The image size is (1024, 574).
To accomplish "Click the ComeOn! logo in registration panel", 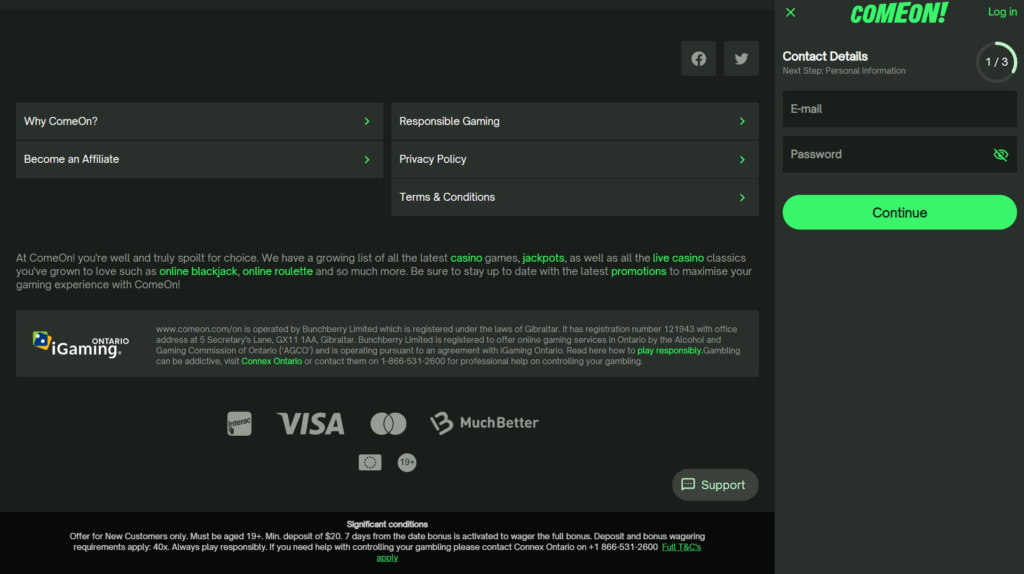I will (899, 13).
